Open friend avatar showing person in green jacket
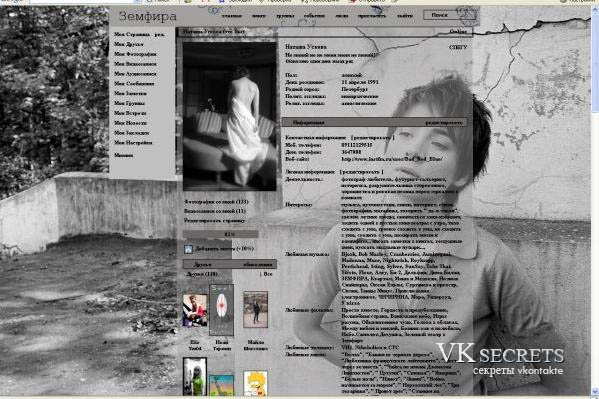Viewport: 599px width, 399px height. 195,376
